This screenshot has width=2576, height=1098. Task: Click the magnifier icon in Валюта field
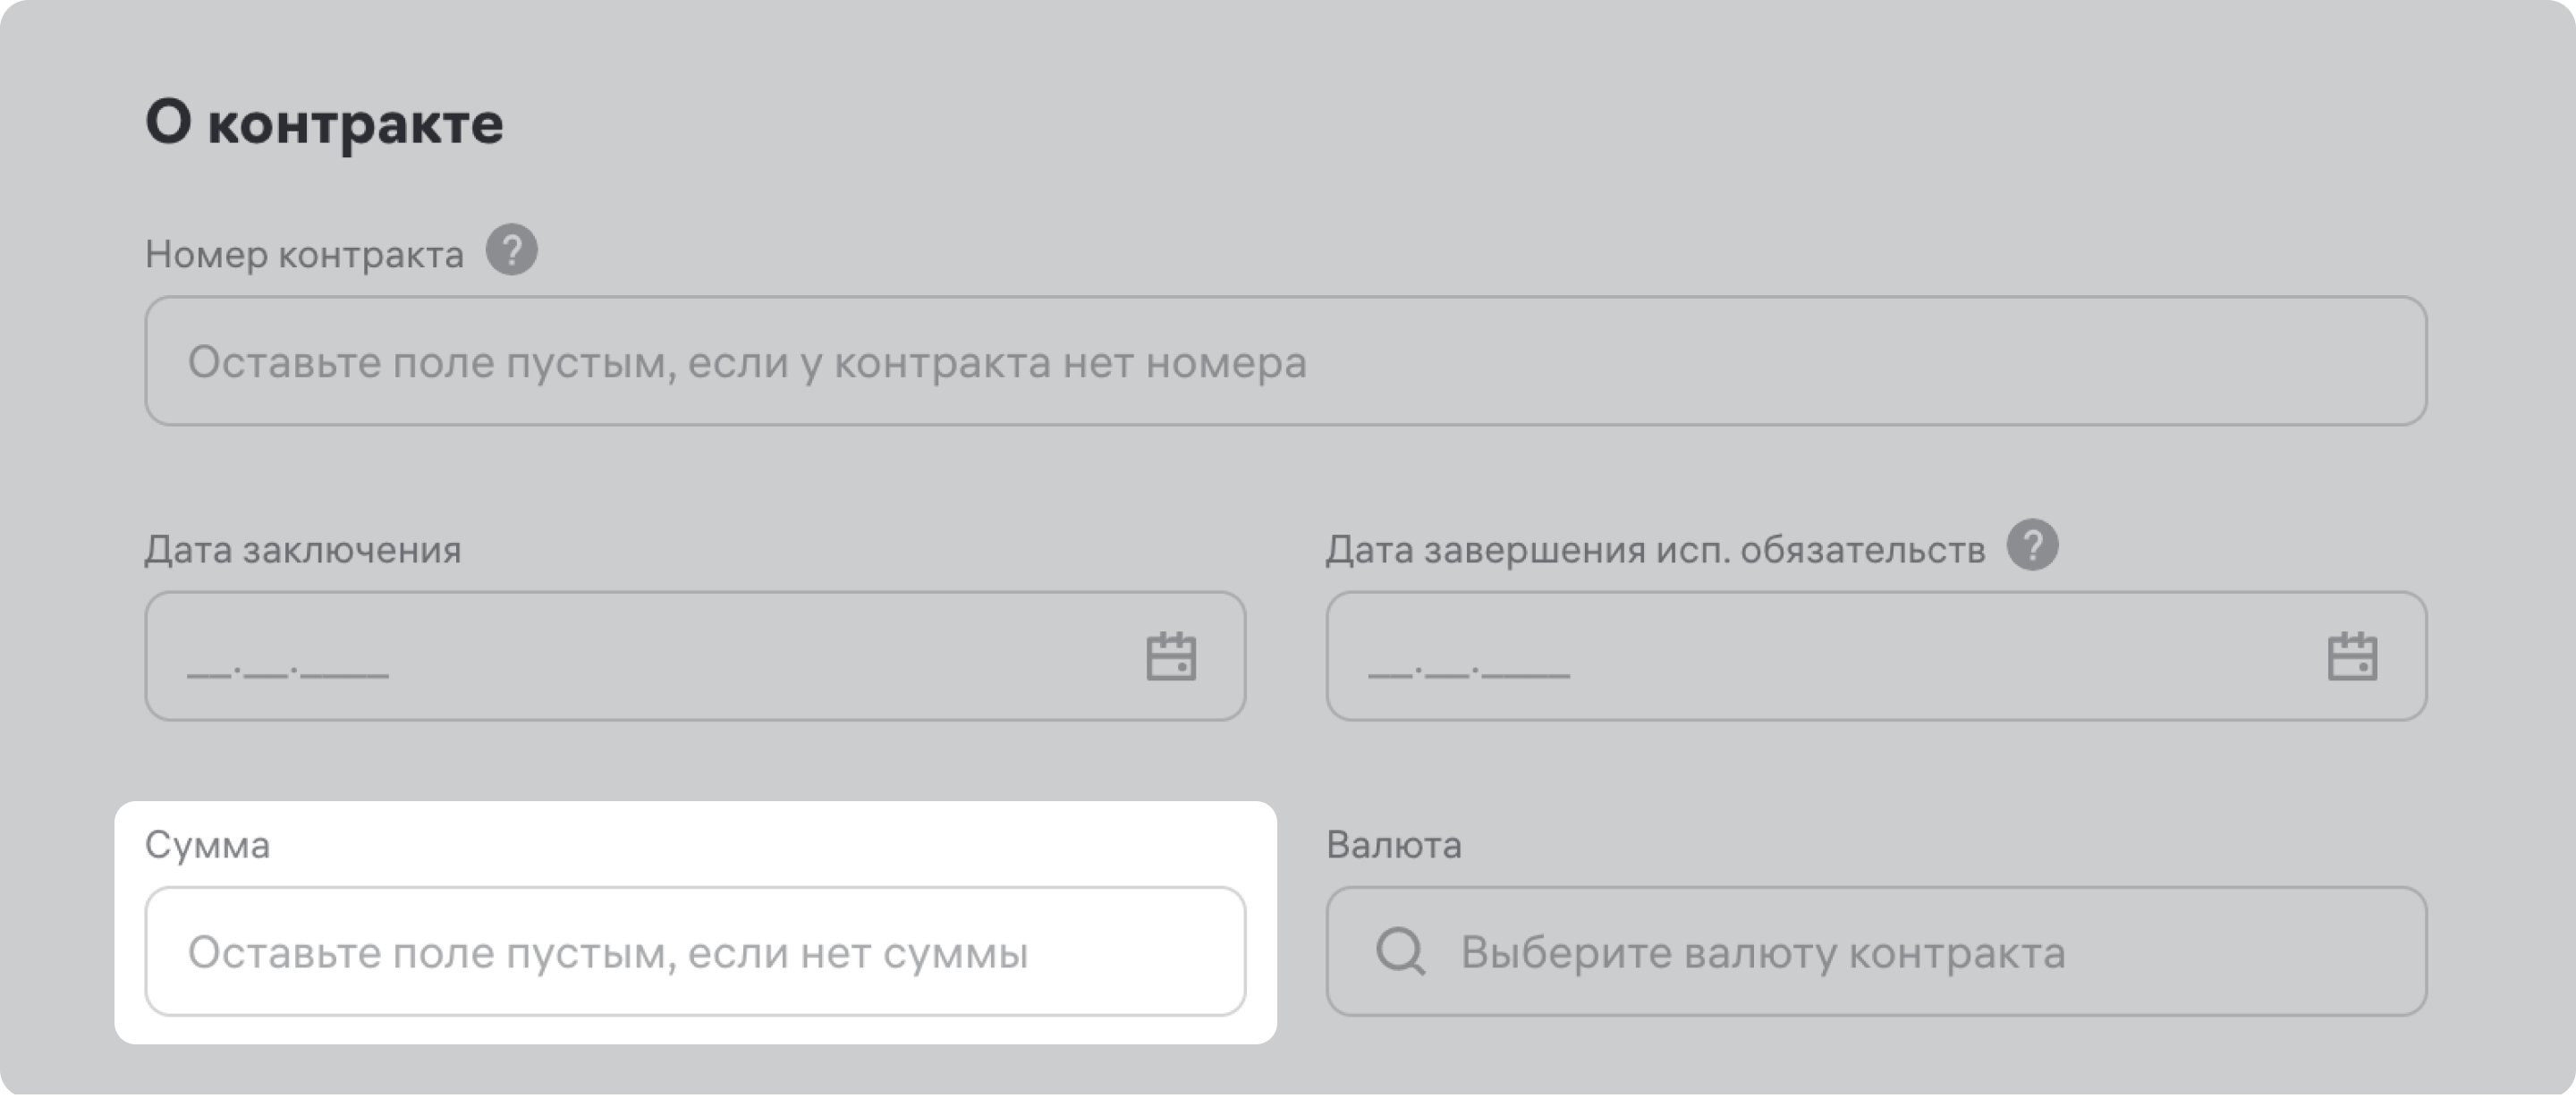(x=1400, y=951)
